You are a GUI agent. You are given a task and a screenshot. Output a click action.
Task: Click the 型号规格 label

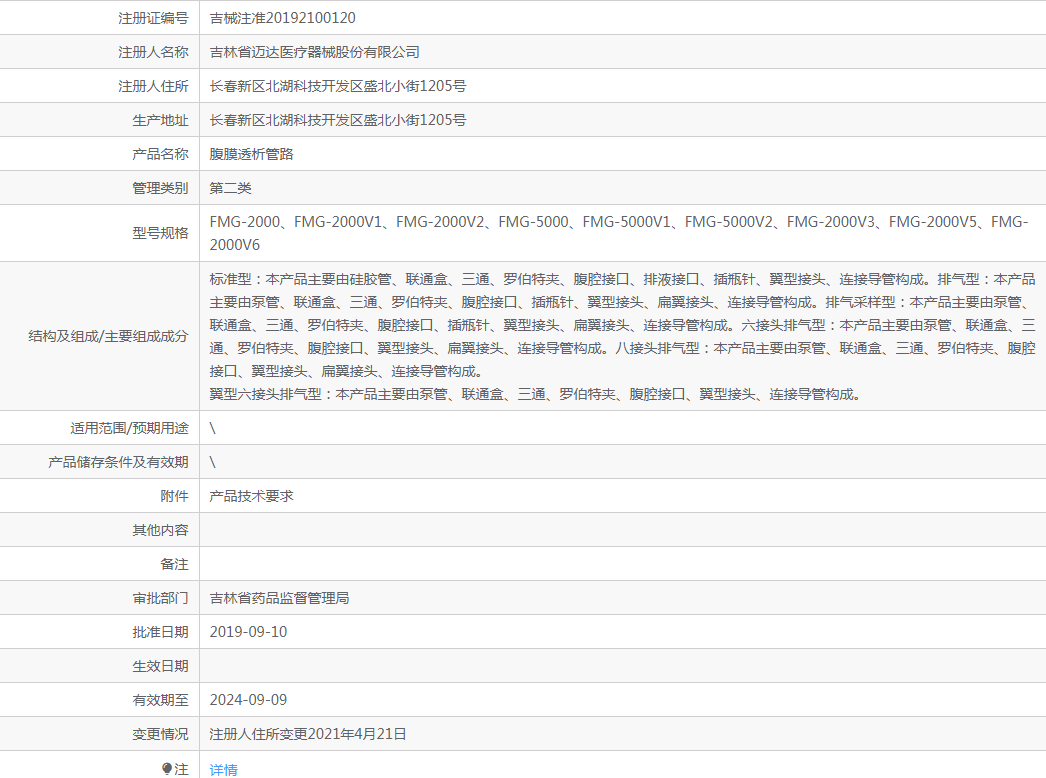160,233
